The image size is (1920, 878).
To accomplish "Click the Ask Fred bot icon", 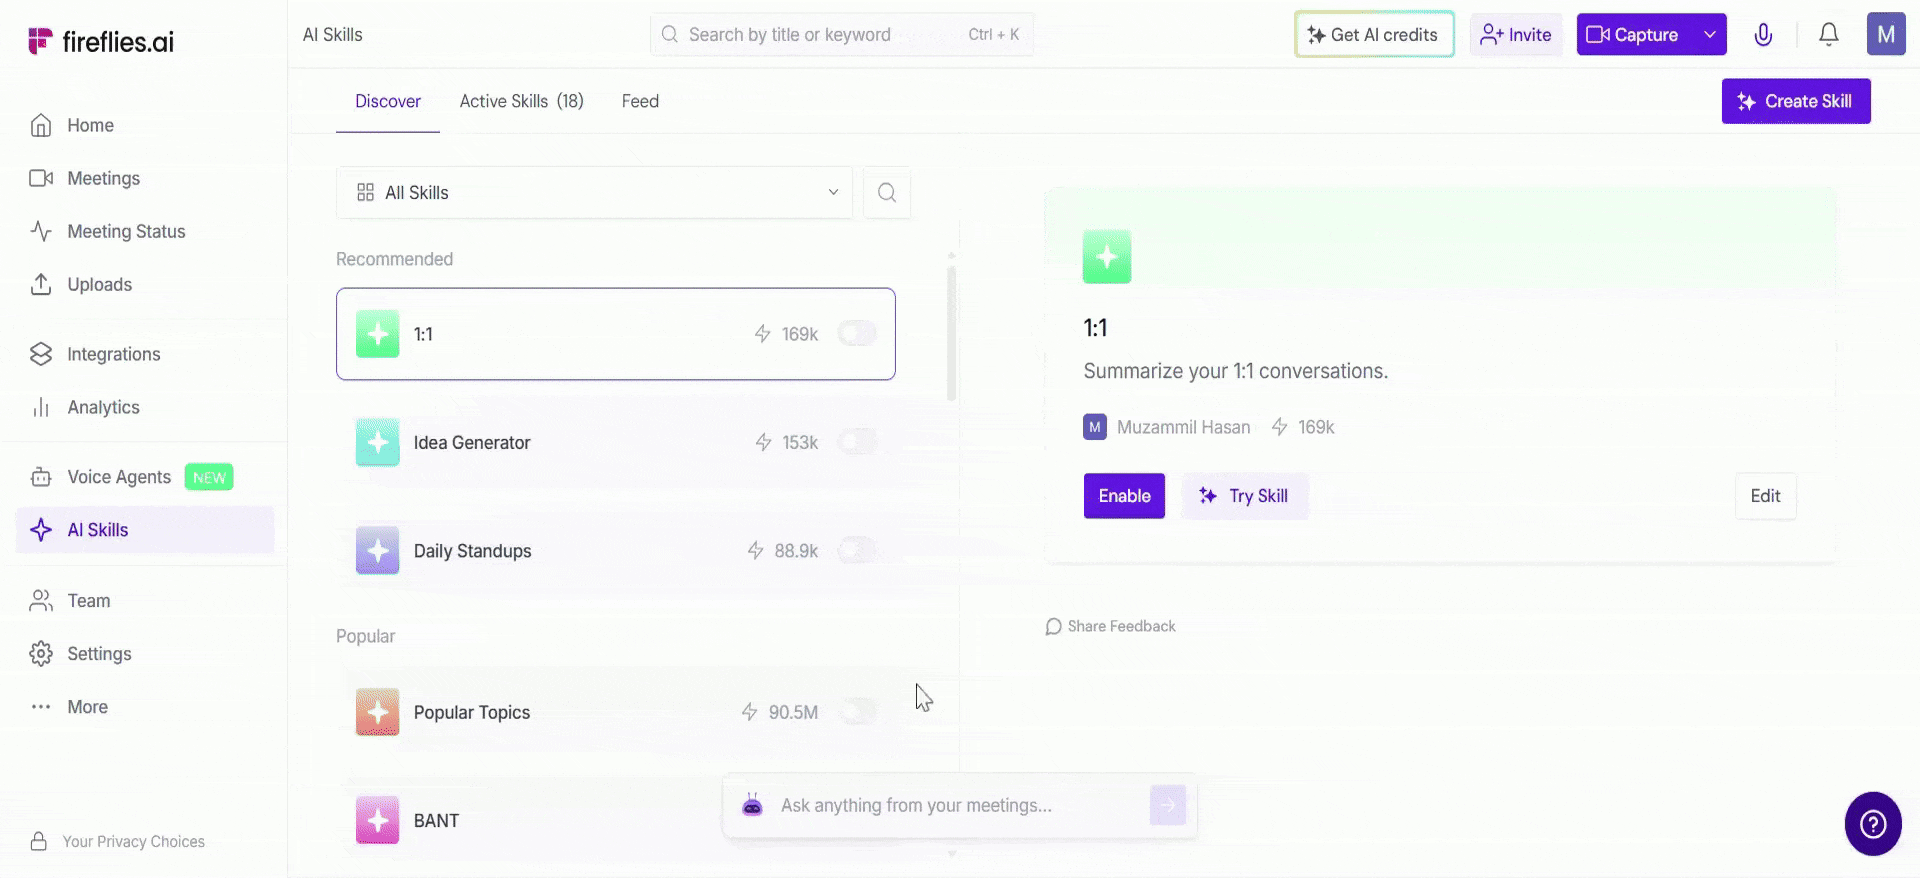I will (x=752, y=805).
